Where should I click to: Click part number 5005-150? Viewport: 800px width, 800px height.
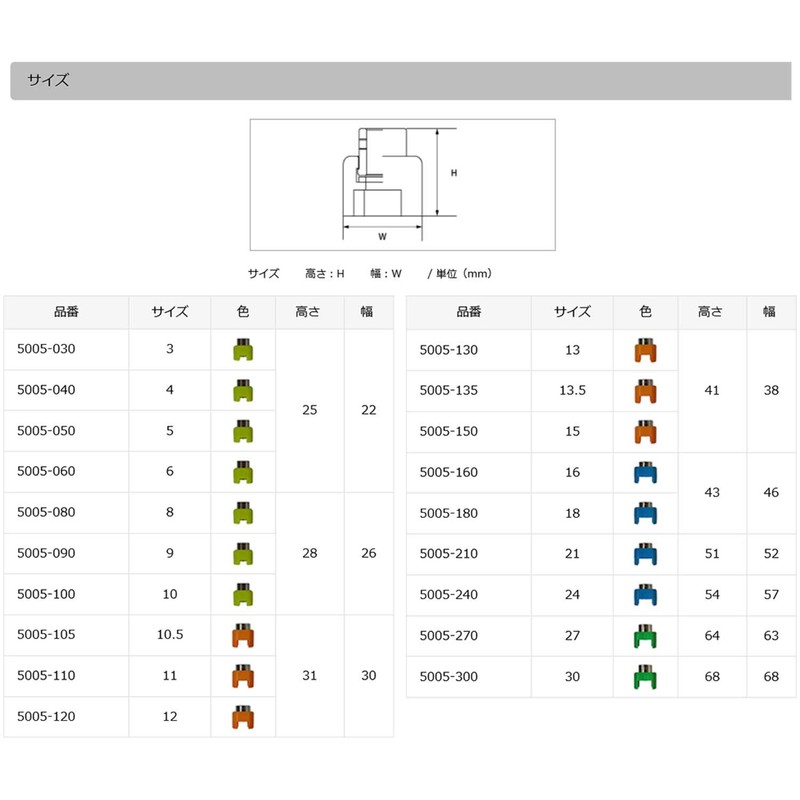pos(448,432)
